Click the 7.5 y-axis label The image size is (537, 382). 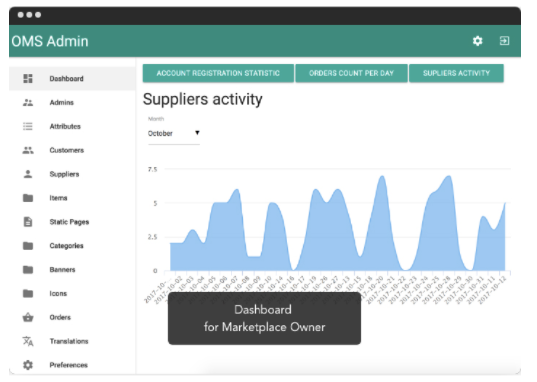[x=152, y=169]
